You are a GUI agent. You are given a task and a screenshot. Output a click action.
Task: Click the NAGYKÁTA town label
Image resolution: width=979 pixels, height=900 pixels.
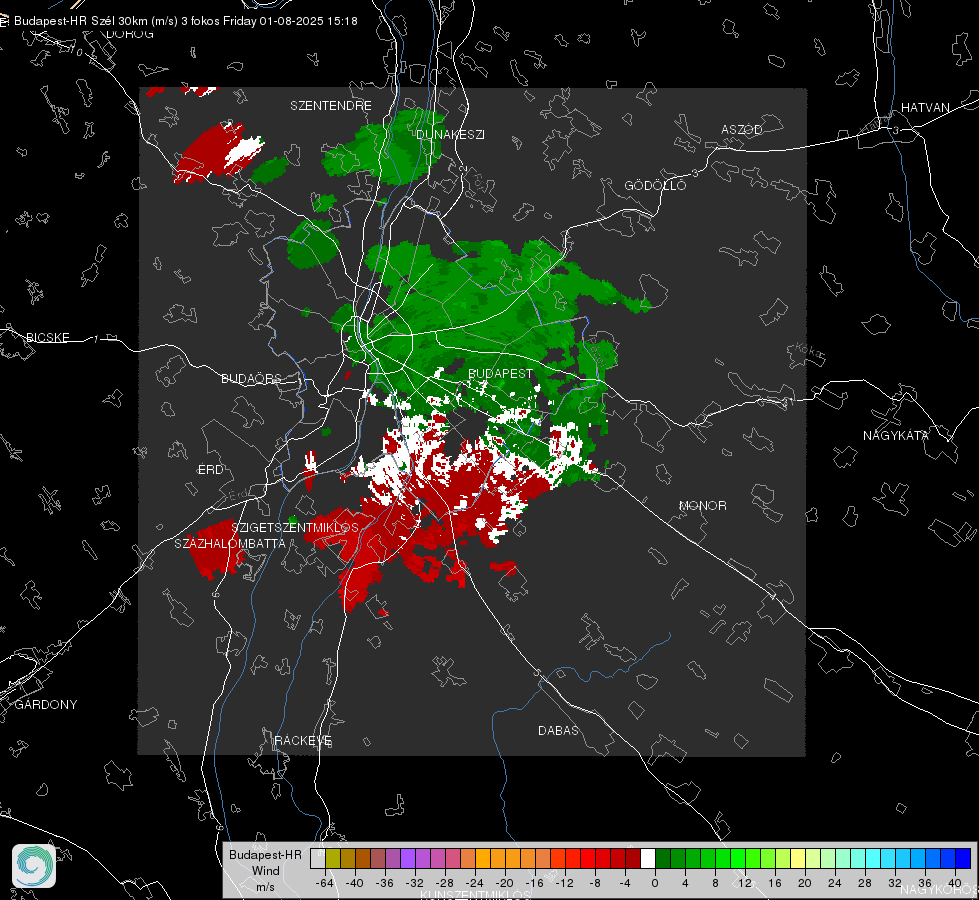(x=896, y=435)
